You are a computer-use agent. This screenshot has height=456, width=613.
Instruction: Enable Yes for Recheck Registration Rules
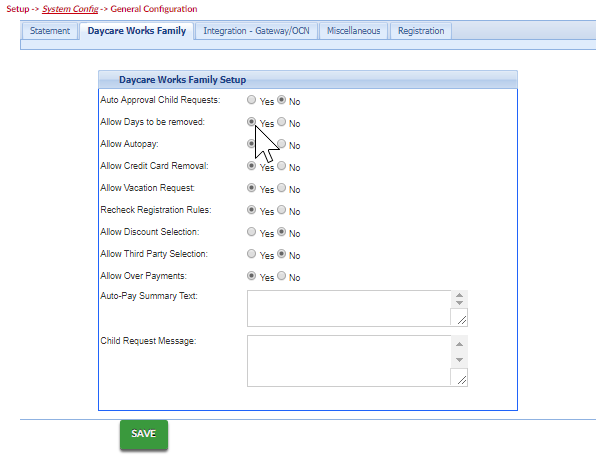click(x=251, y=210)
